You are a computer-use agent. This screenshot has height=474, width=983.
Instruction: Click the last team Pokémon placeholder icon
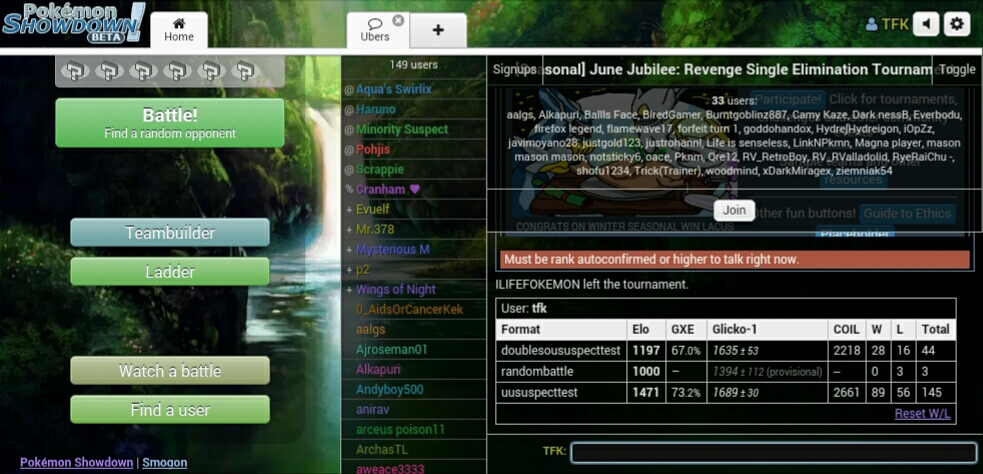245,71
